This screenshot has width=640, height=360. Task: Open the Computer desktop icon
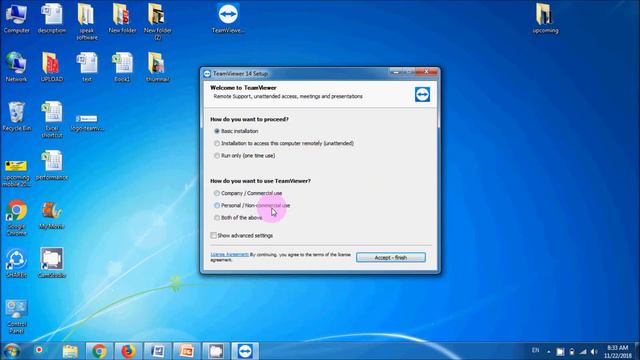click(x=16, y=19)
